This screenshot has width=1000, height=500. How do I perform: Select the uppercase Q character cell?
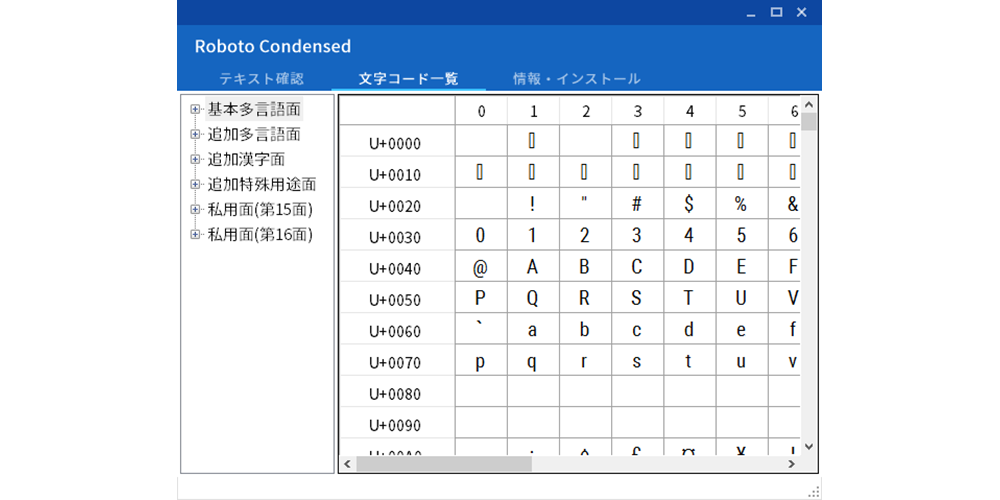click(x=534, y=298)
